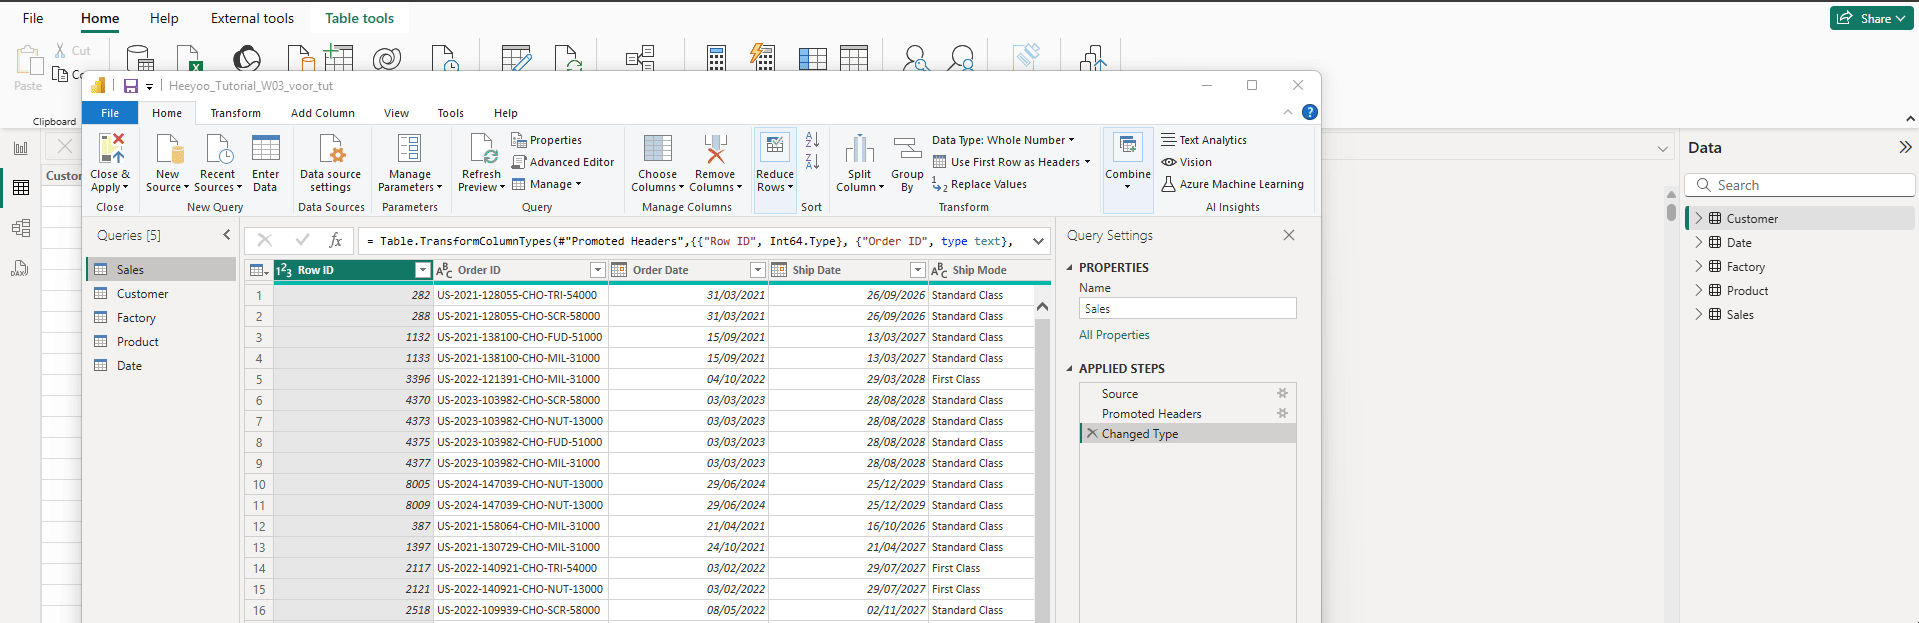This screenshot has width=1919, height=623.
Task: Collapse the PROPERTIES section
Action: pos(1069,268)
